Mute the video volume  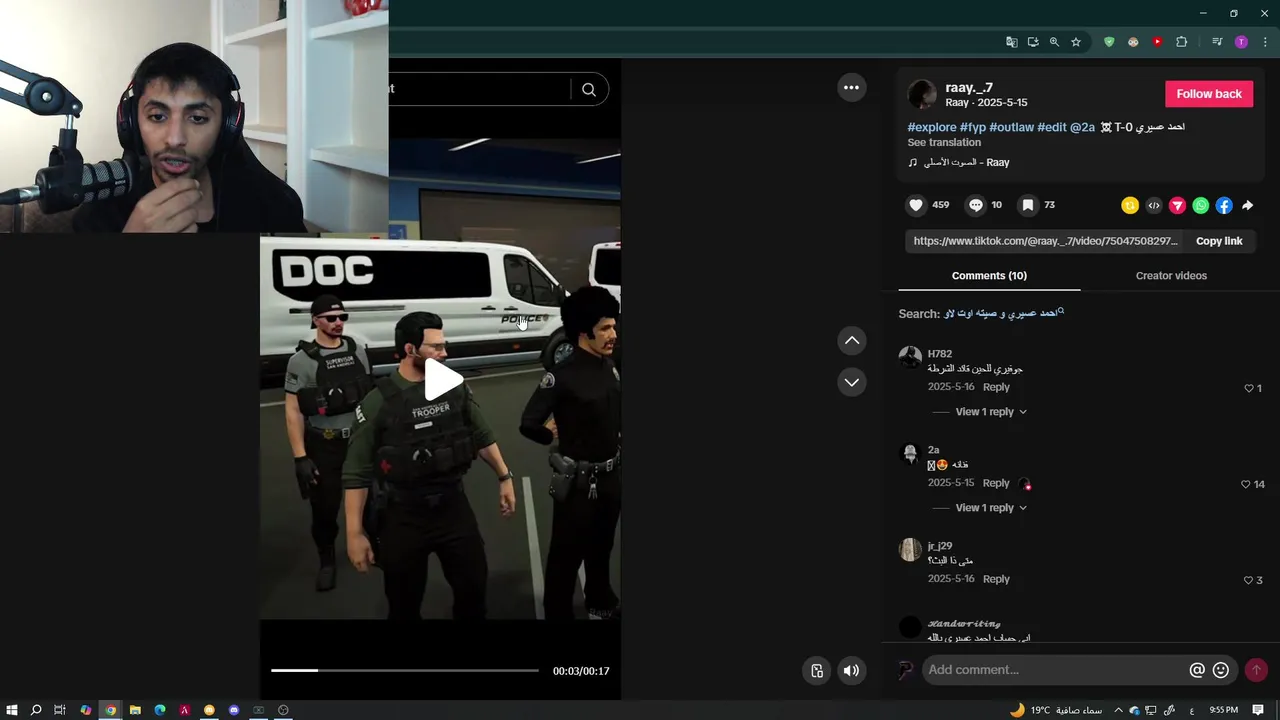coord(851,671)
